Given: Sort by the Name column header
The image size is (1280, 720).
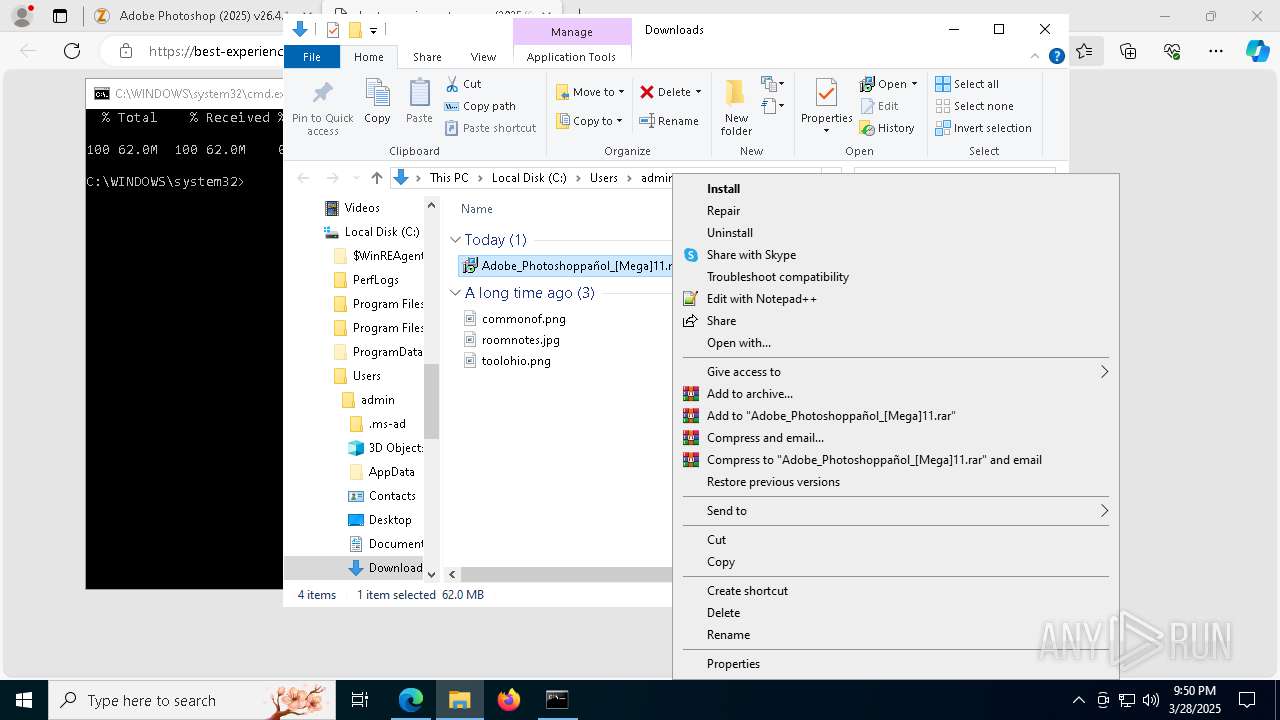Looking at the screenshot, I should (x=477, y=209).
